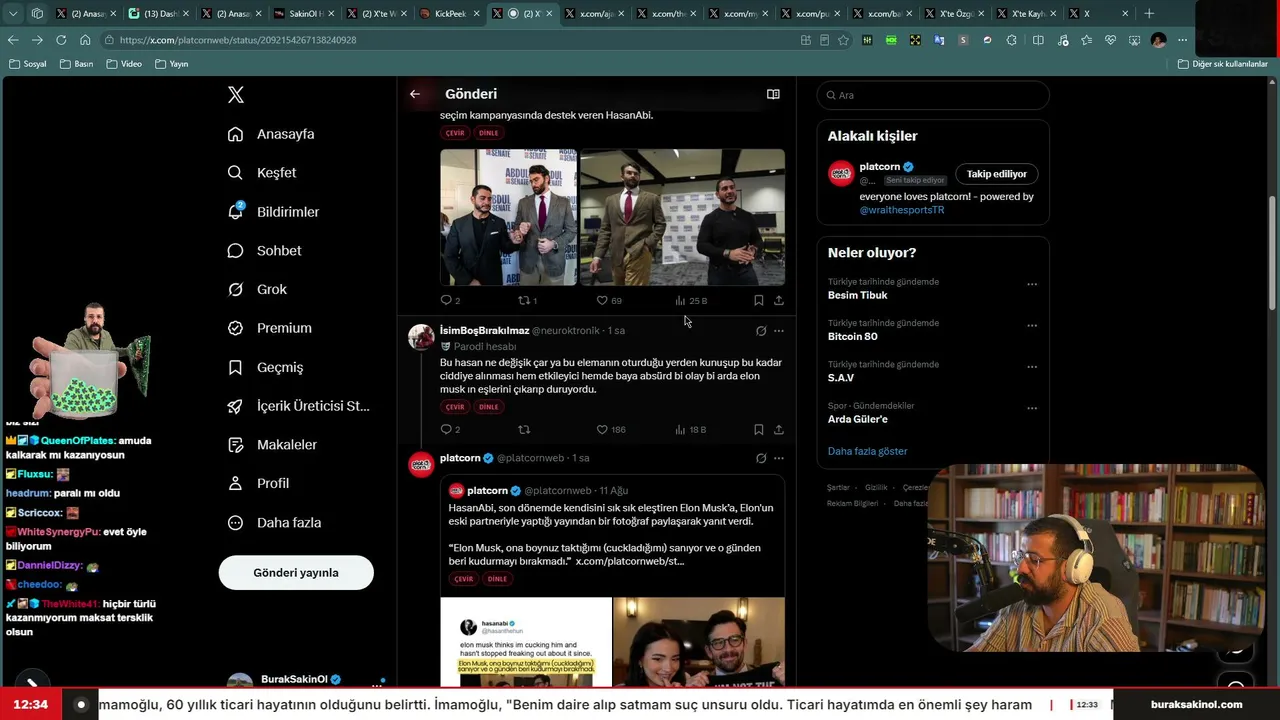The height and width of the screenshot is (720, 1280).
Task: Open the browser profile avatar
Action: tap(1158, 40)
